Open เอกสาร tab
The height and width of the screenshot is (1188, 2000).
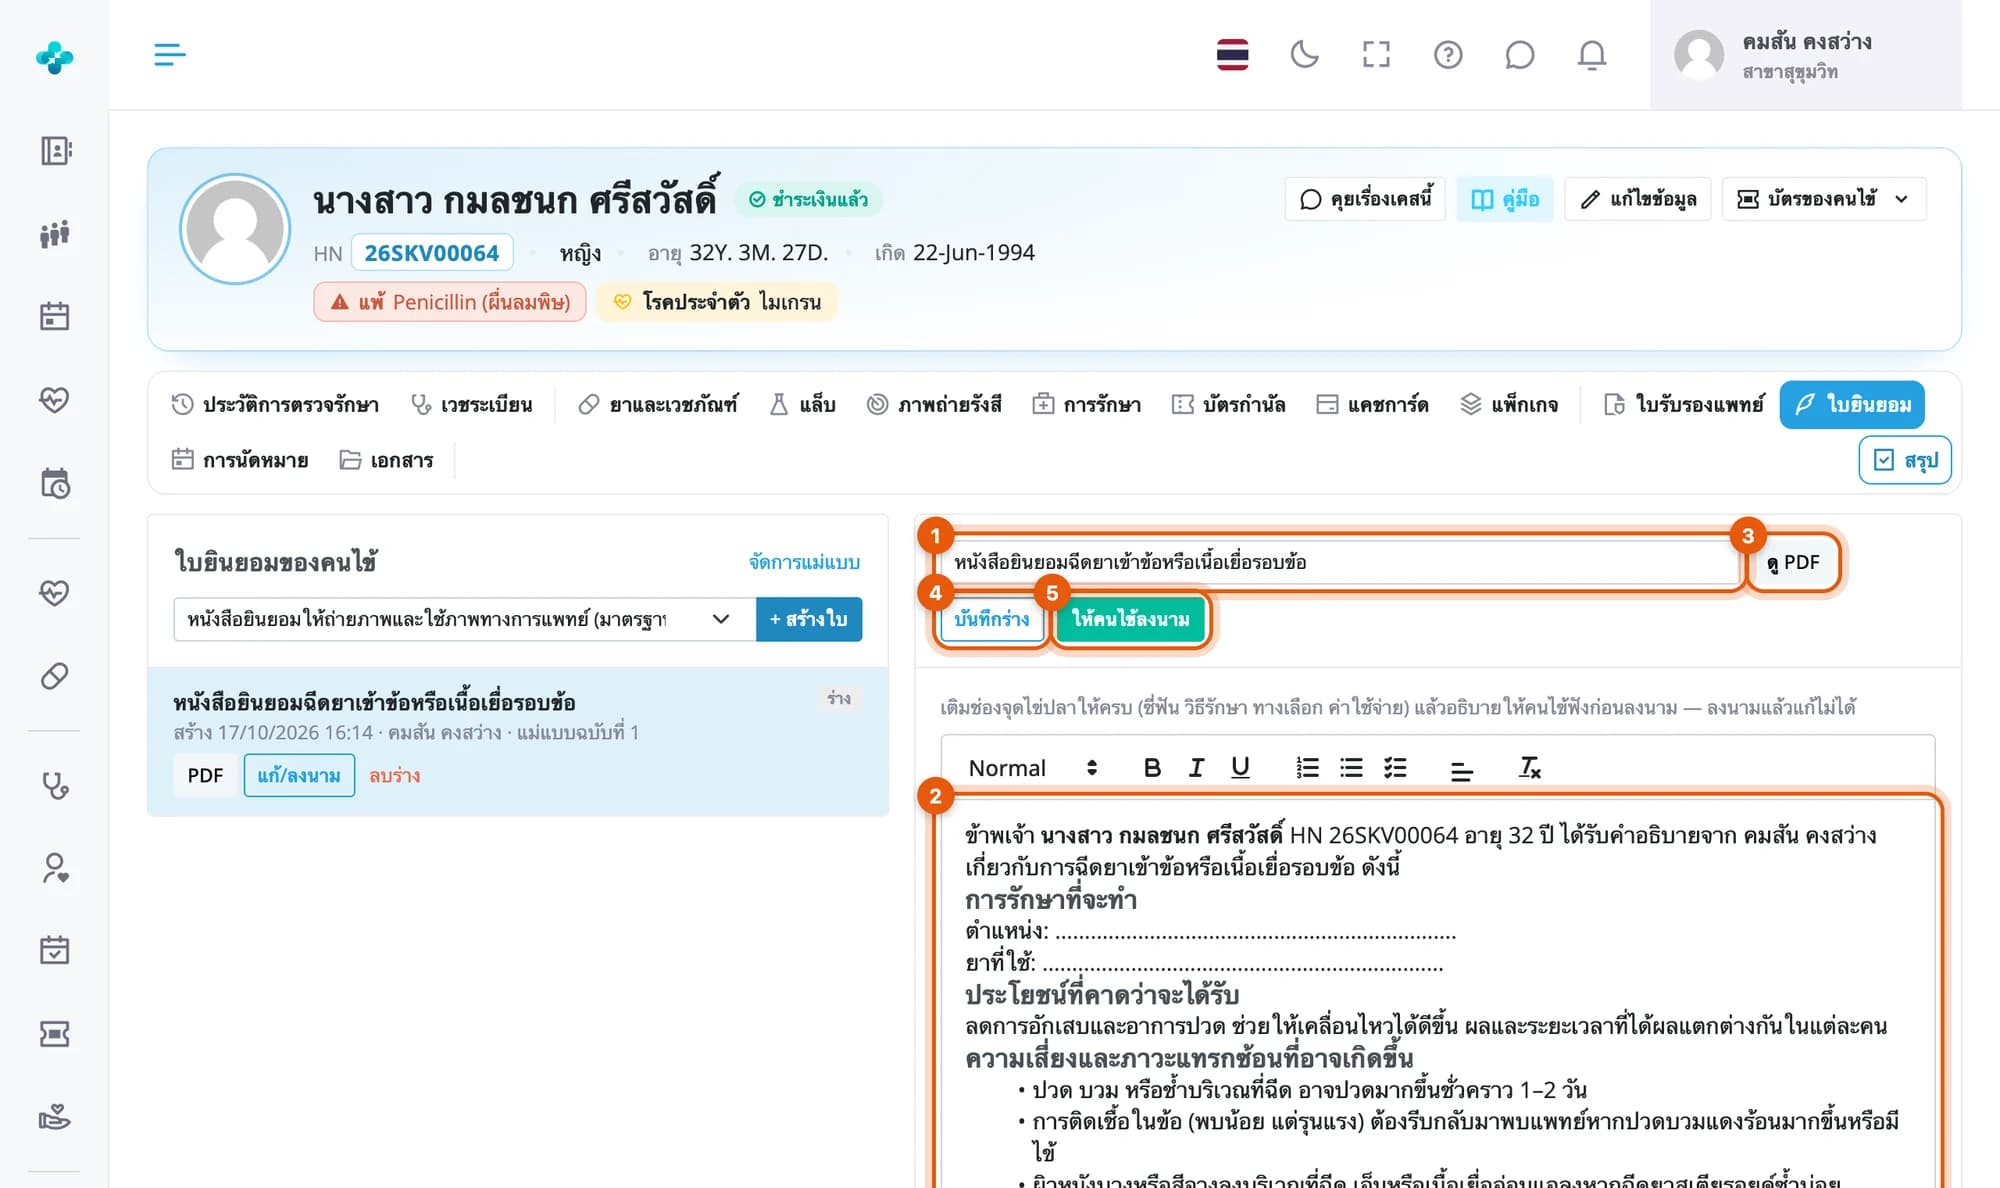386,460
